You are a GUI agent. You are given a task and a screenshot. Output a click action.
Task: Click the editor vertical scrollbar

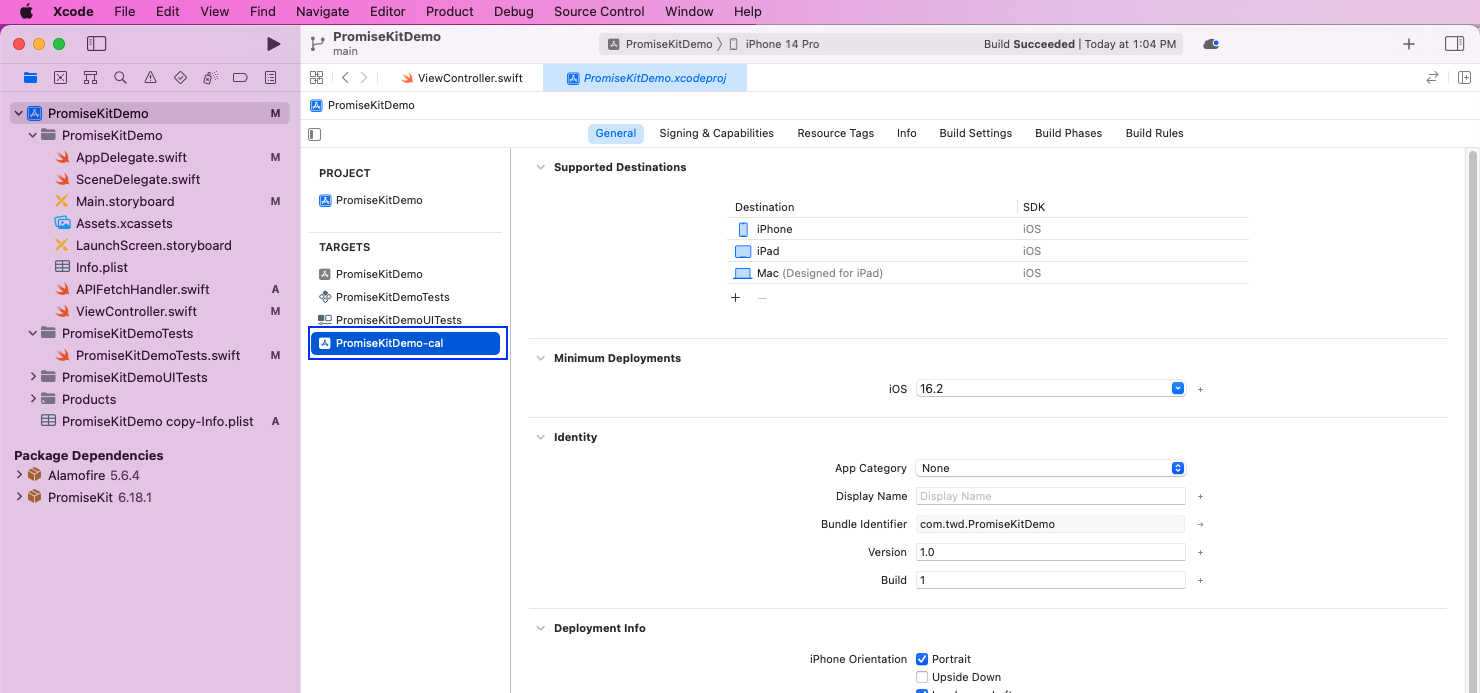pos(1472,421)
